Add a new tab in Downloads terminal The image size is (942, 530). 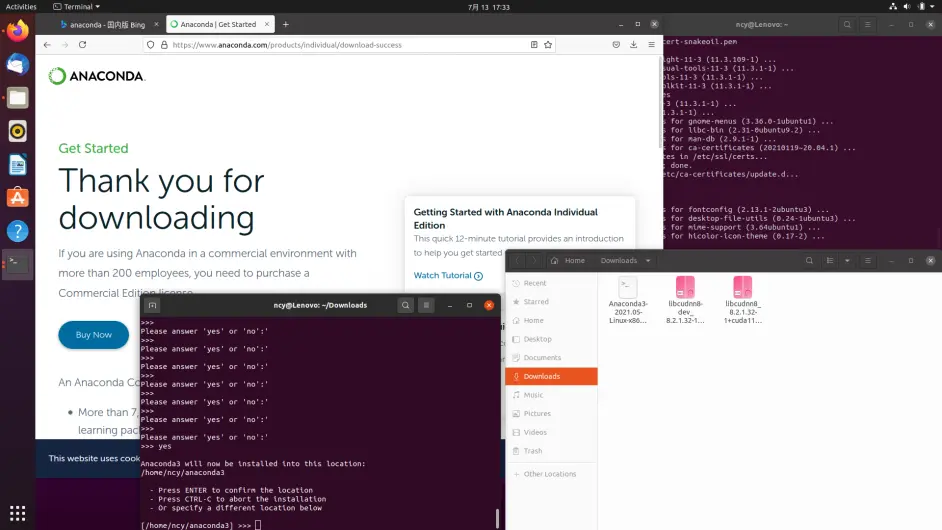point(153,305)
